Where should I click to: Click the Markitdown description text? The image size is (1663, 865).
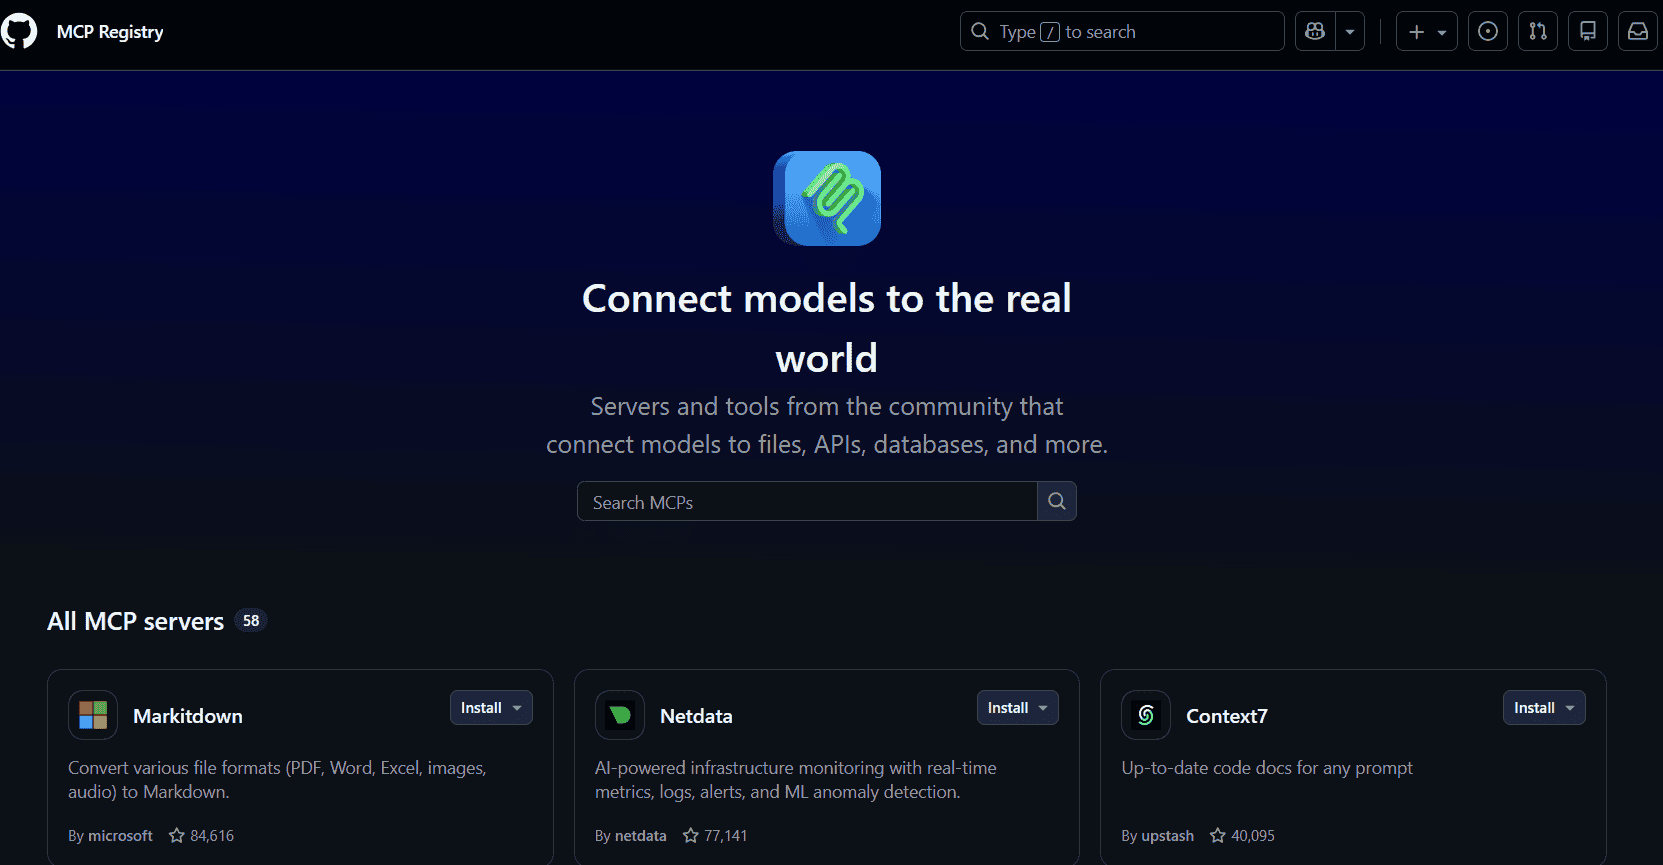tap(277, 780)
